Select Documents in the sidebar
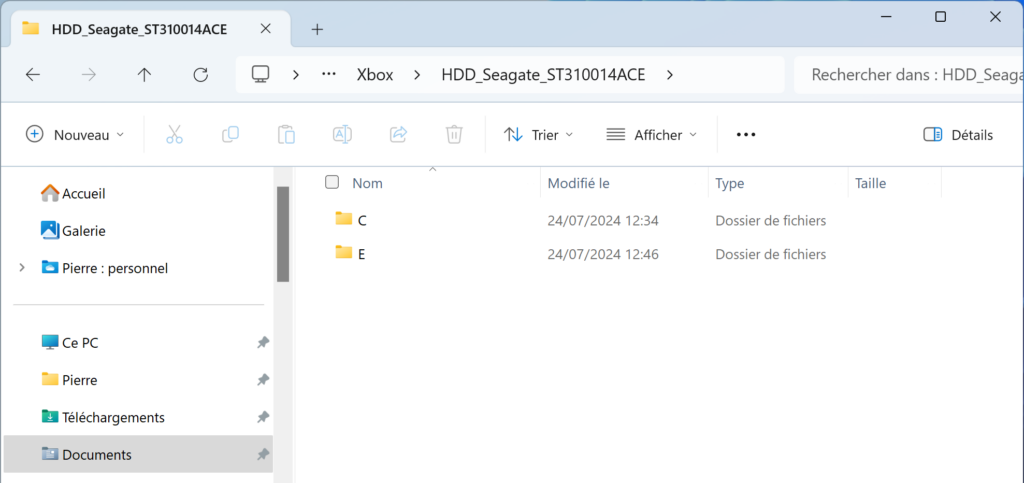The image size is (1024, 483). click(x=138, y=454)
